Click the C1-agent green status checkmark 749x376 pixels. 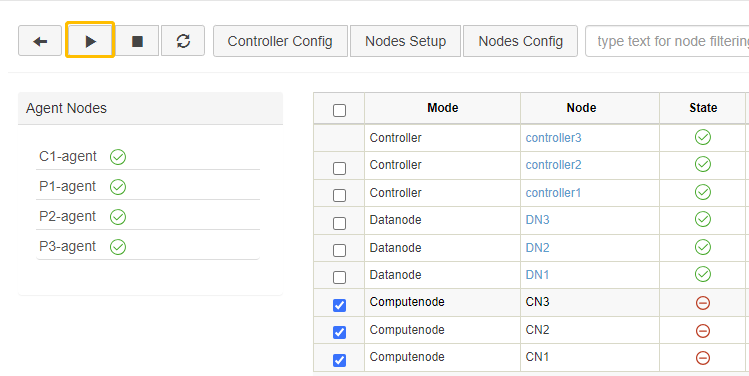(x=118, y=157)
